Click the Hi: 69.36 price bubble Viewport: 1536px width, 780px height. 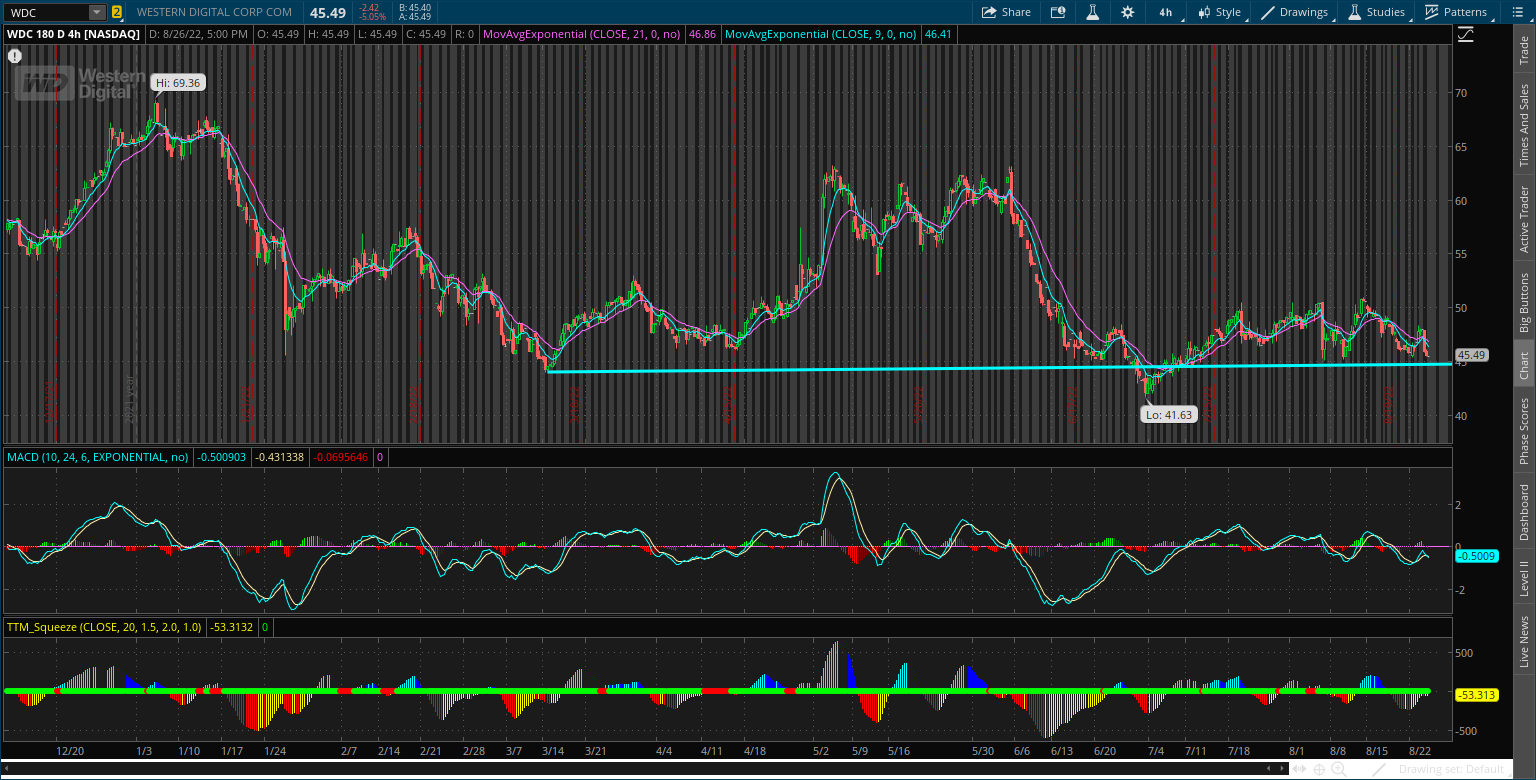pyautogui.click(x=179, y=83)
